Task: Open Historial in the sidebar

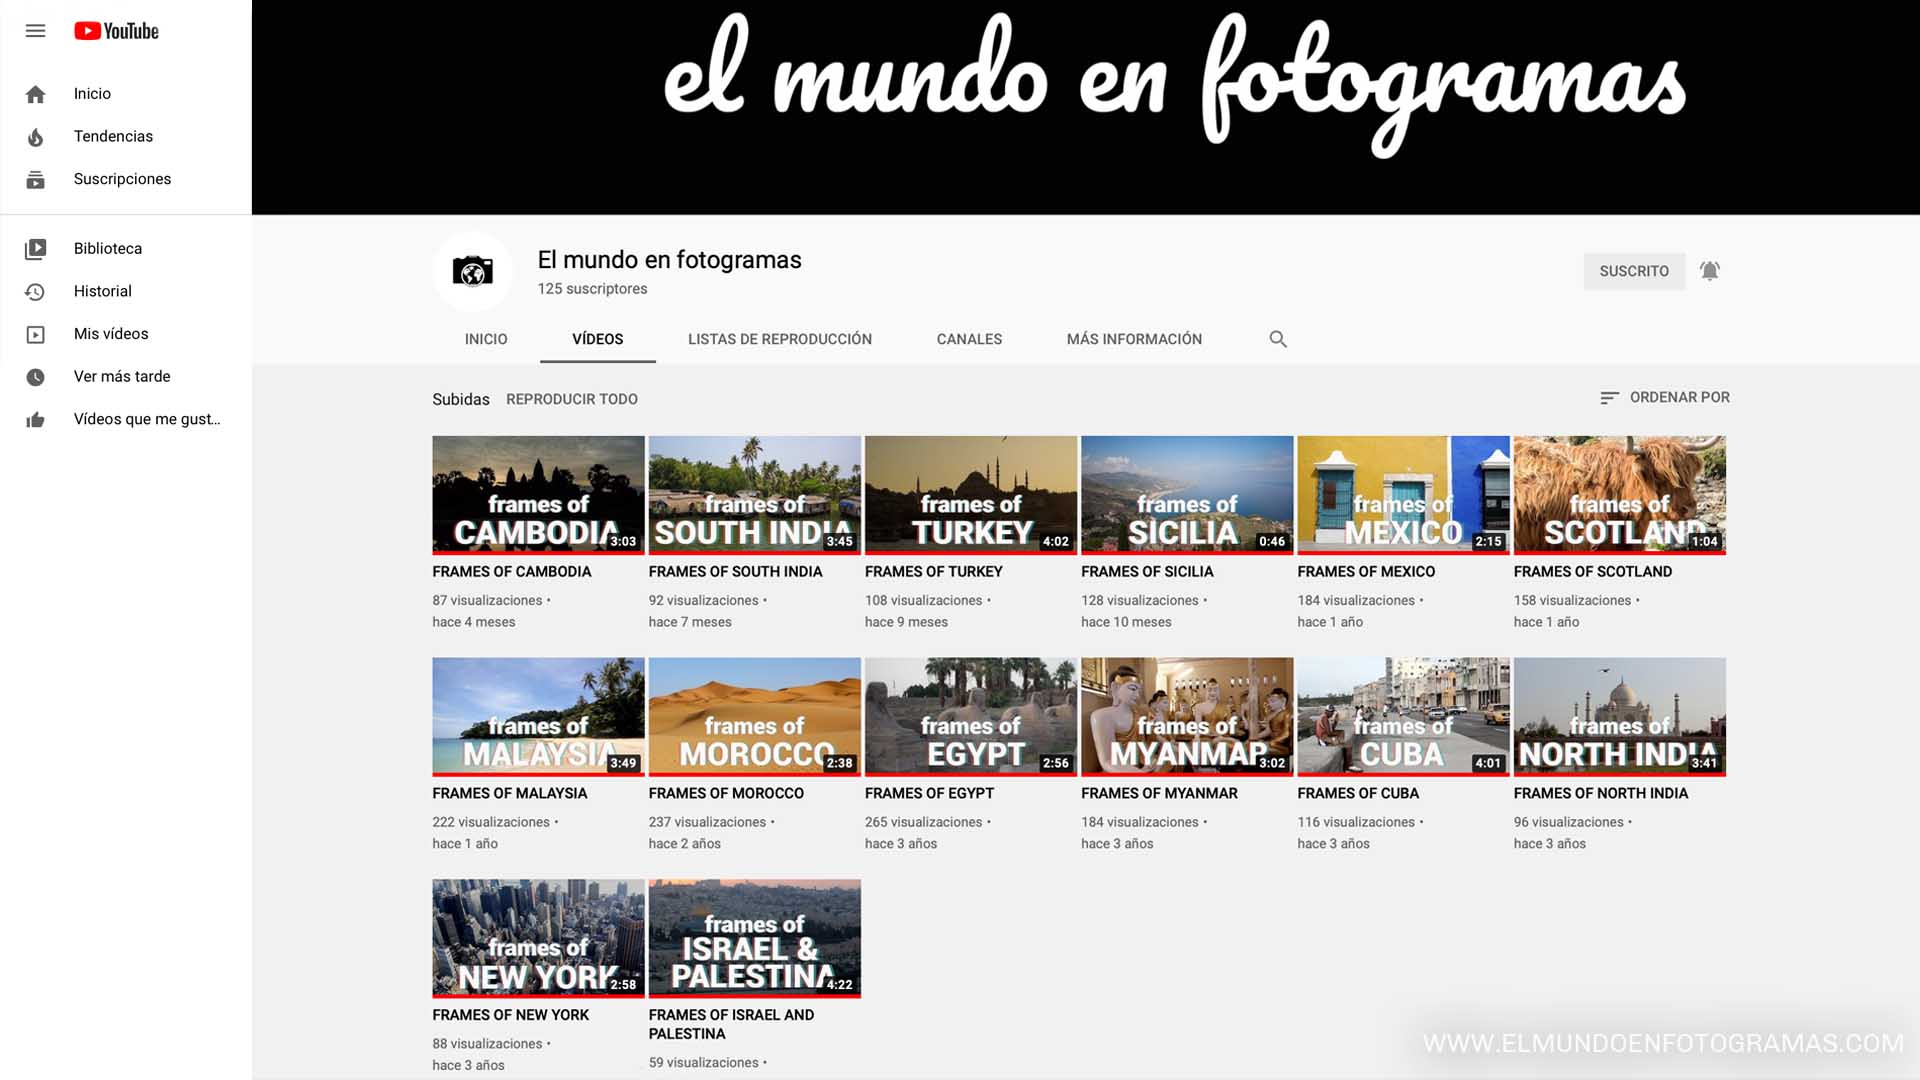Action: (x=102, y=292)
